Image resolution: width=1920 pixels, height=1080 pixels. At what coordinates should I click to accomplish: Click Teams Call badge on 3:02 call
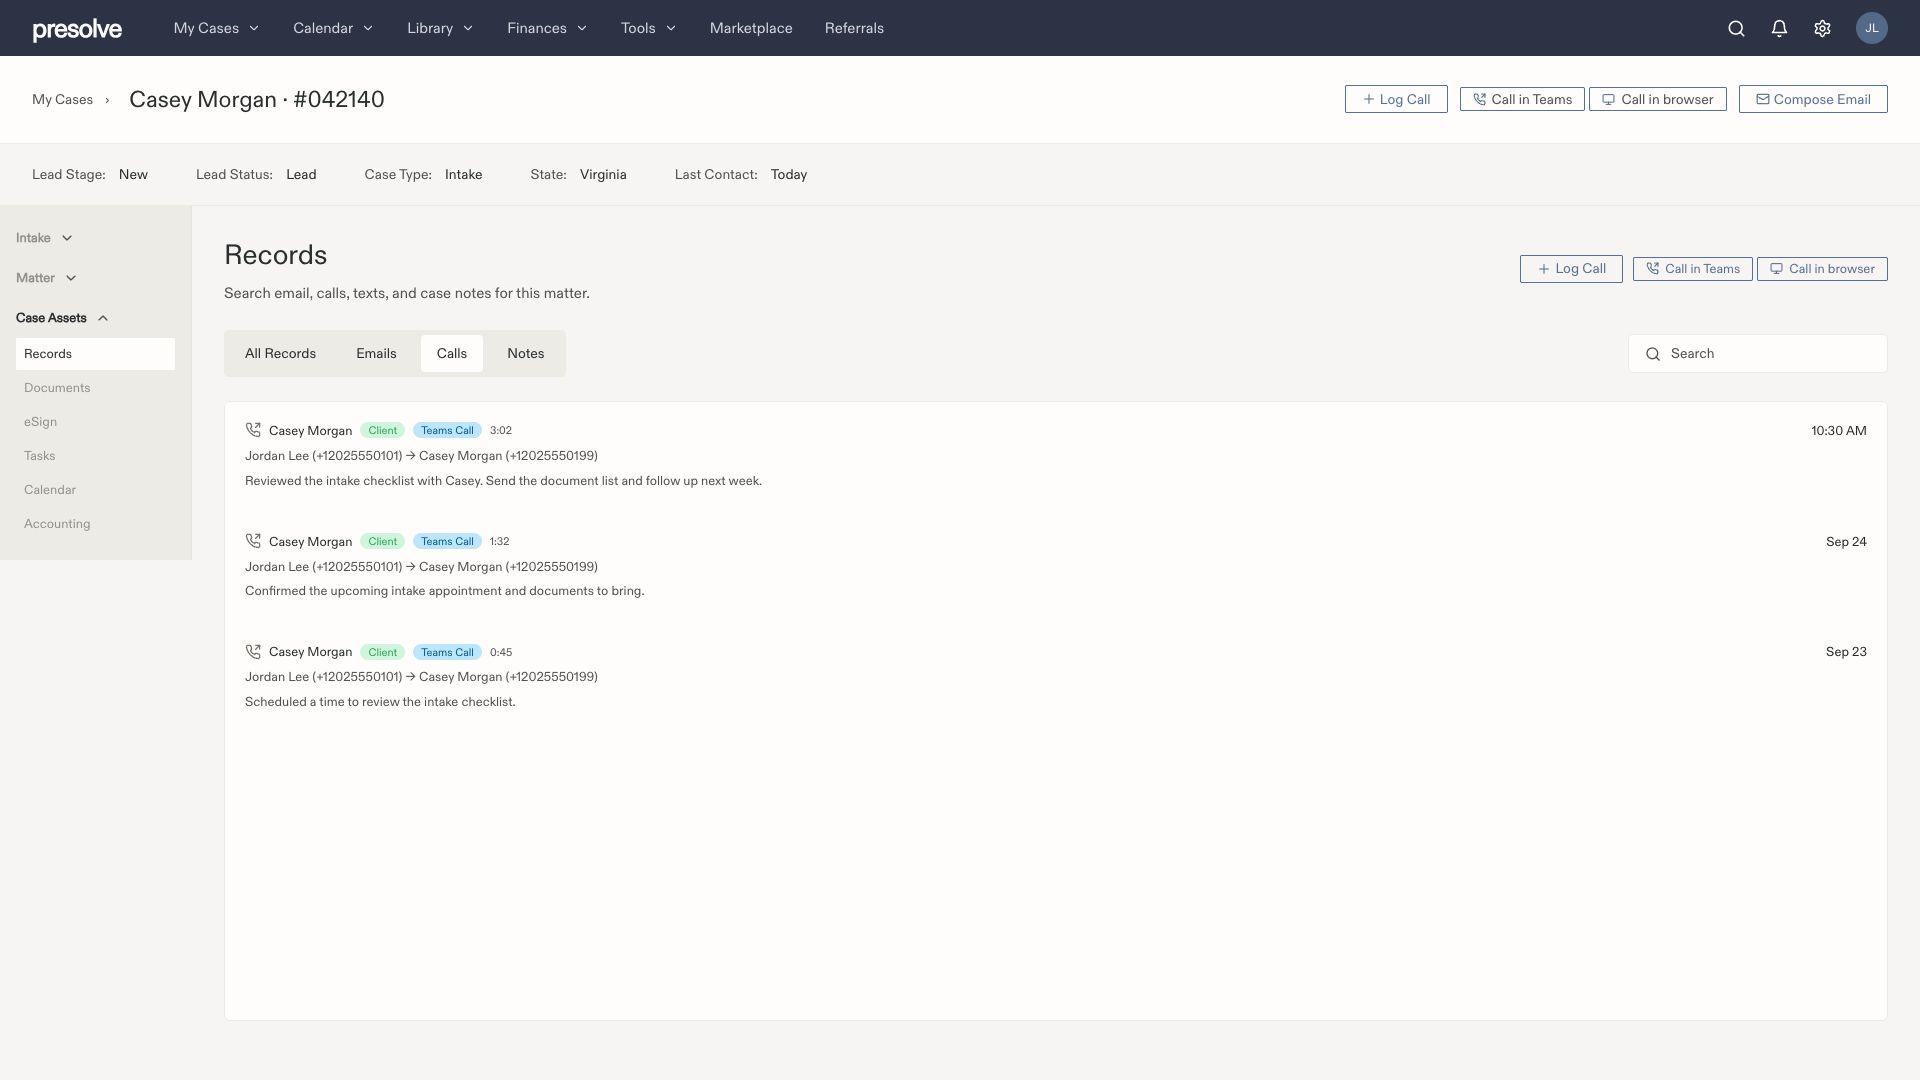click(447, 430)
